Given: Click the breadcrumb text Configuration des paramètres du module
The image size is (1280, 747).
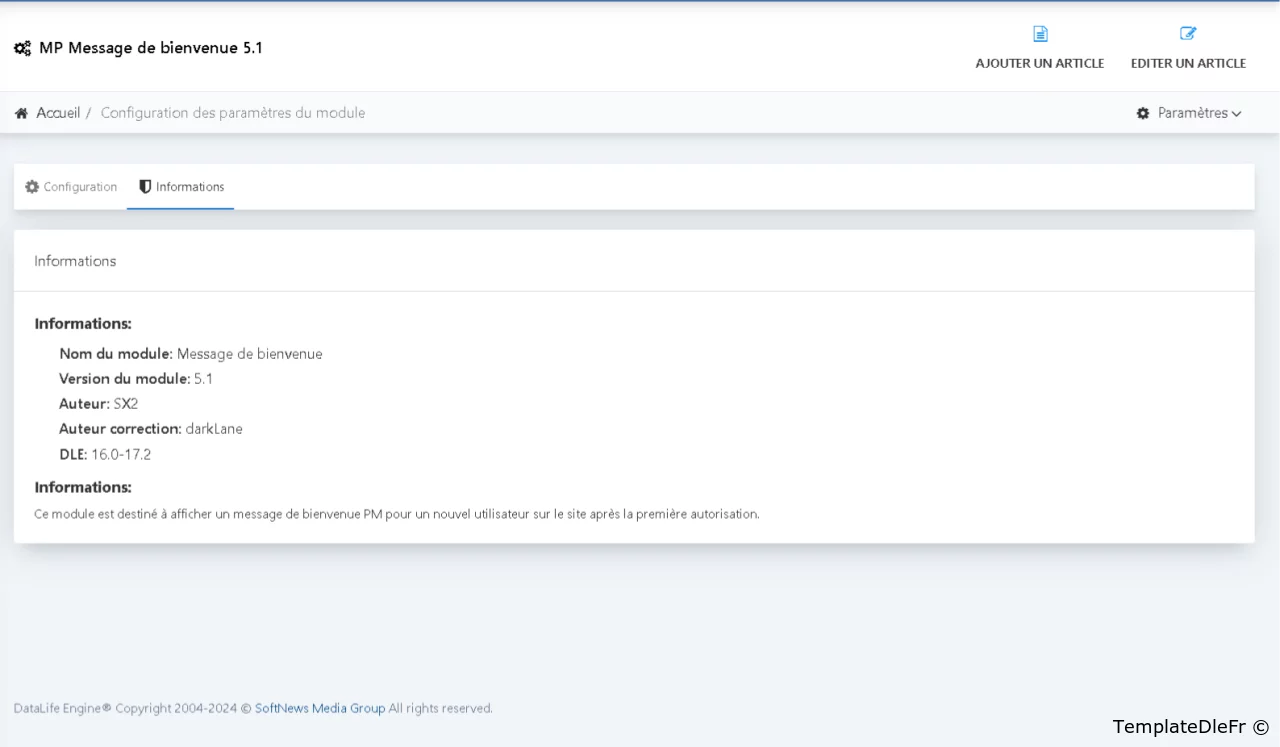Looking at the screenshot, I should 232,113.
